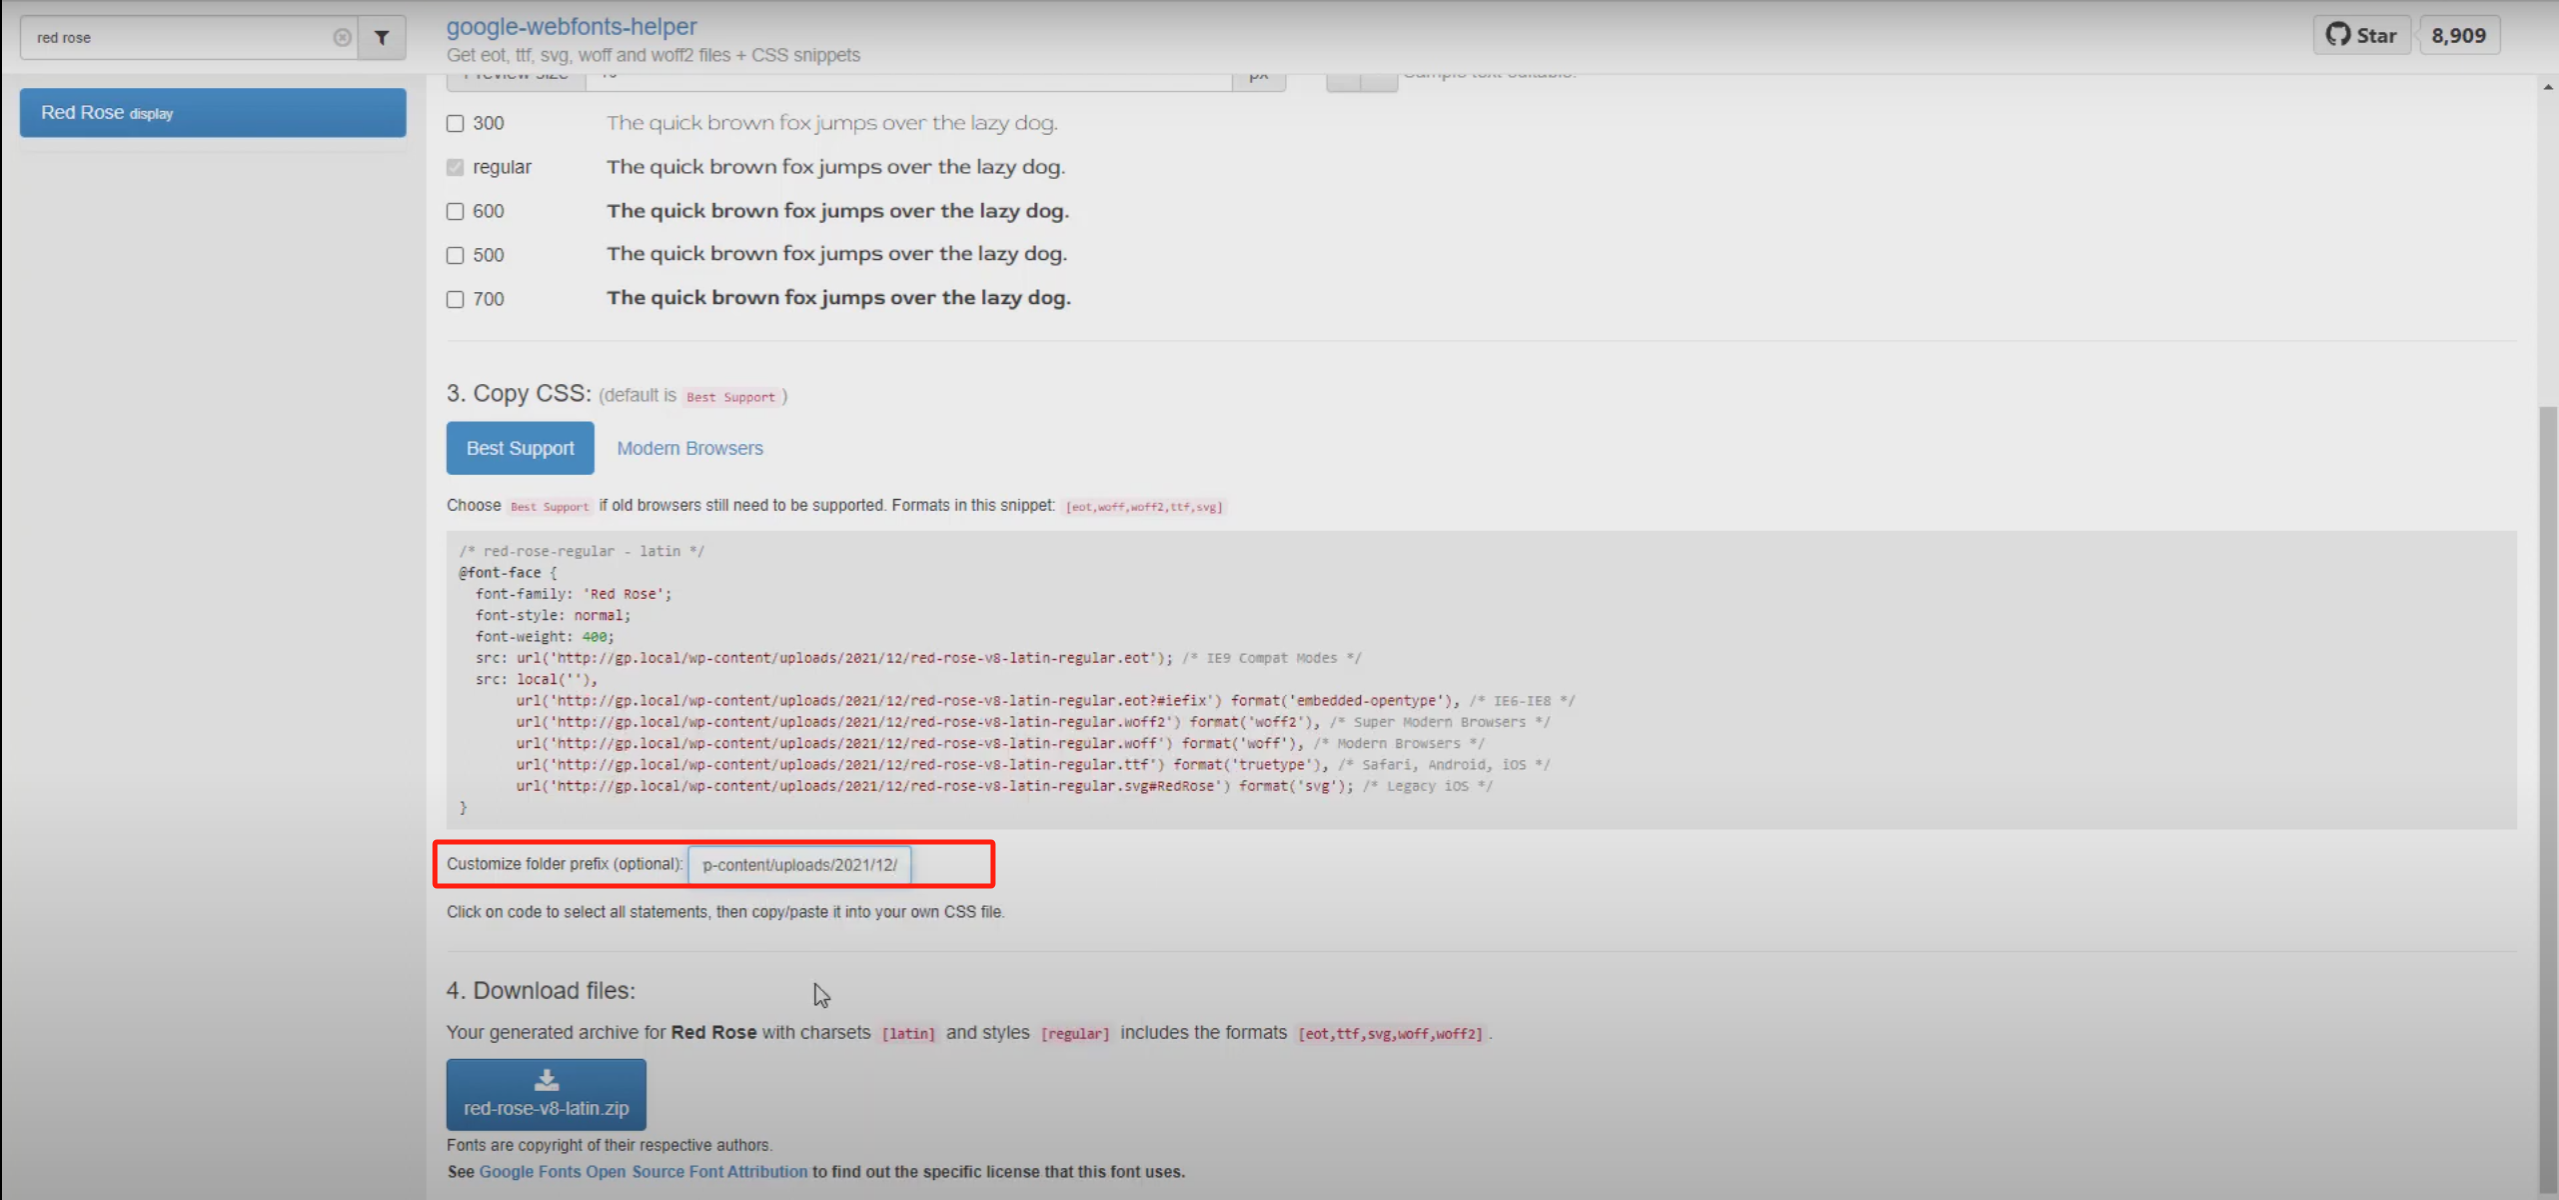Clear the search box using the x icon

(x=343, y=37)
